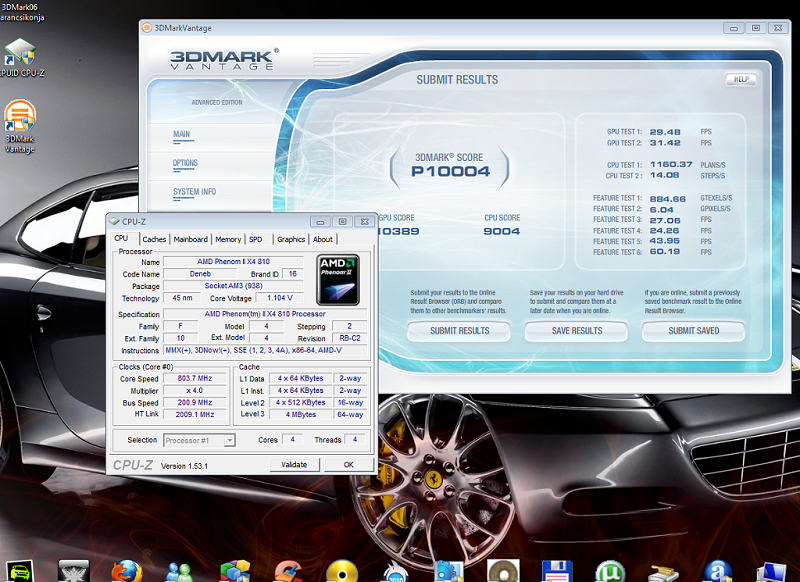Switch to the Caches tab in CPU-Z
800x582 pixels.
(x=154, y=239)
